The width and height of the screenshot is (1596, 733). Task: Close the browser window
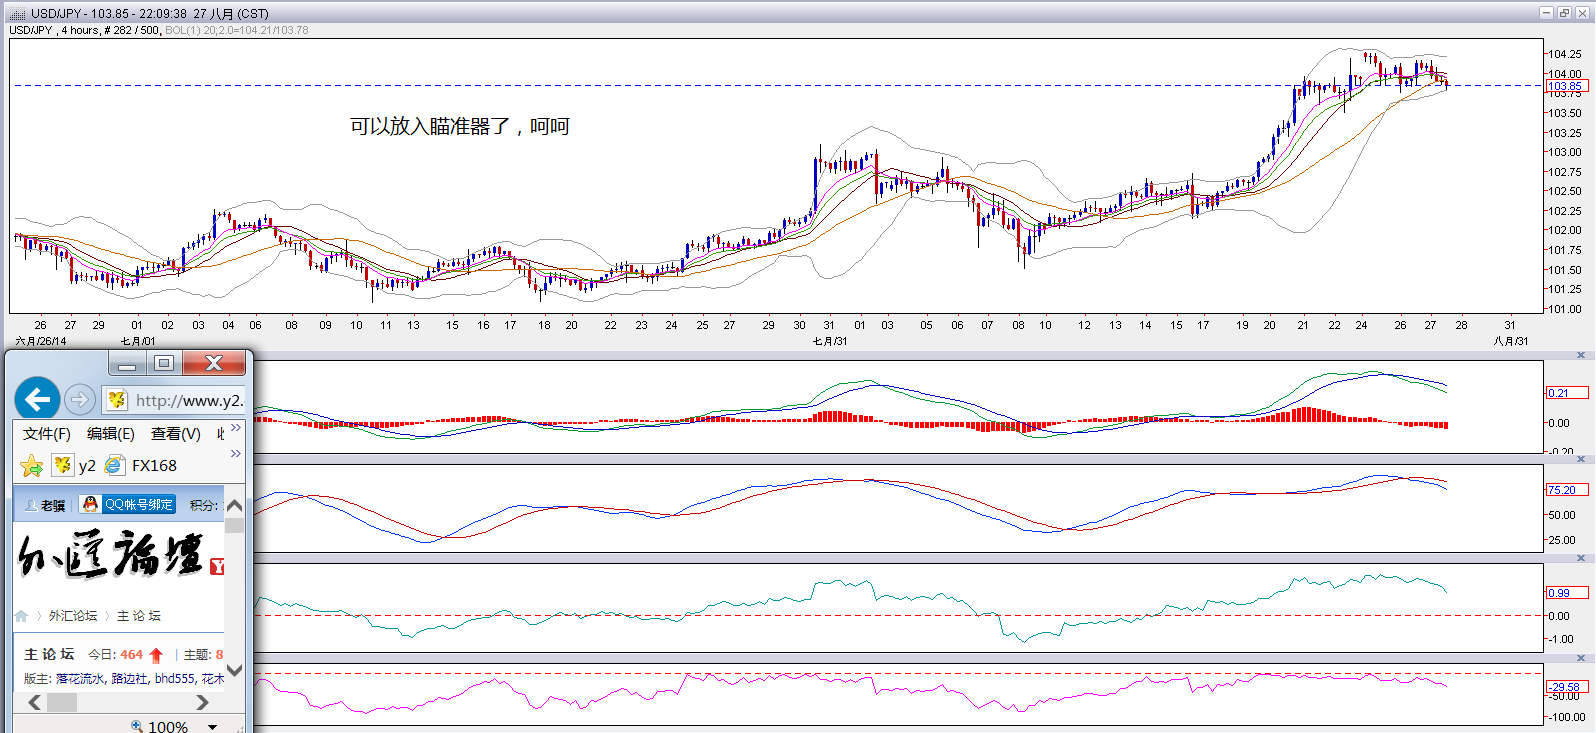point(214,363)
